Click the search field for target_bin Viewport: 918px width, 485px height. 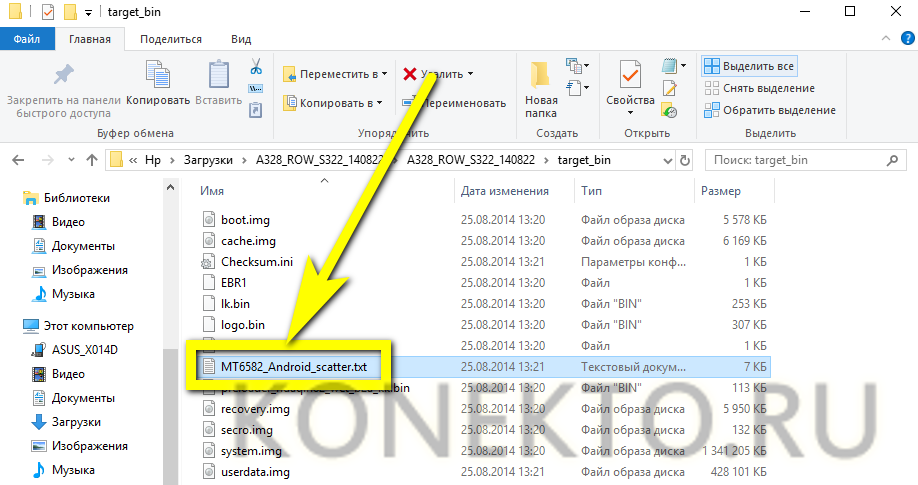[x=800, y=160]
